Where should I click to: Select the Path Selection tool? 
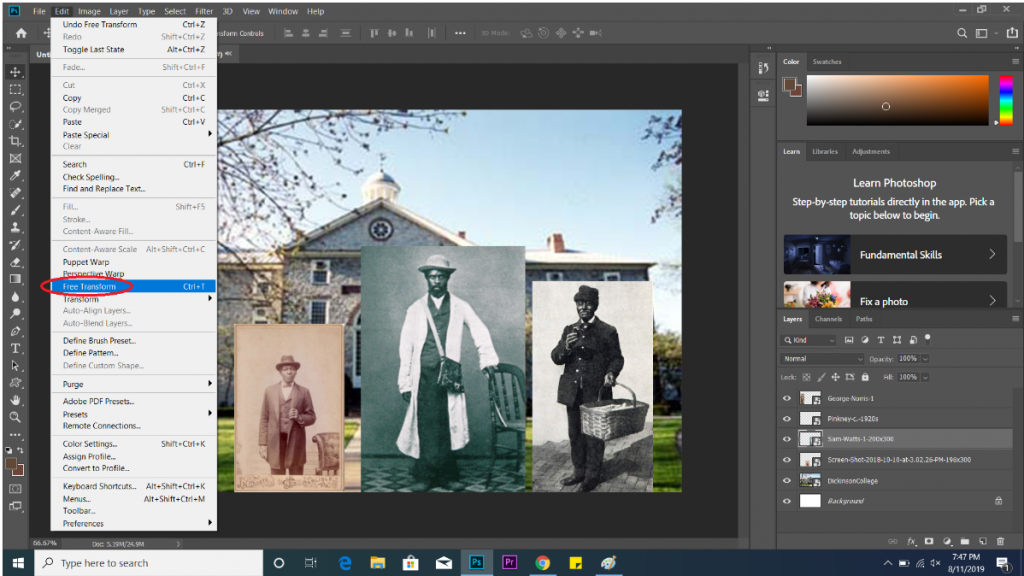click(15, 366)
